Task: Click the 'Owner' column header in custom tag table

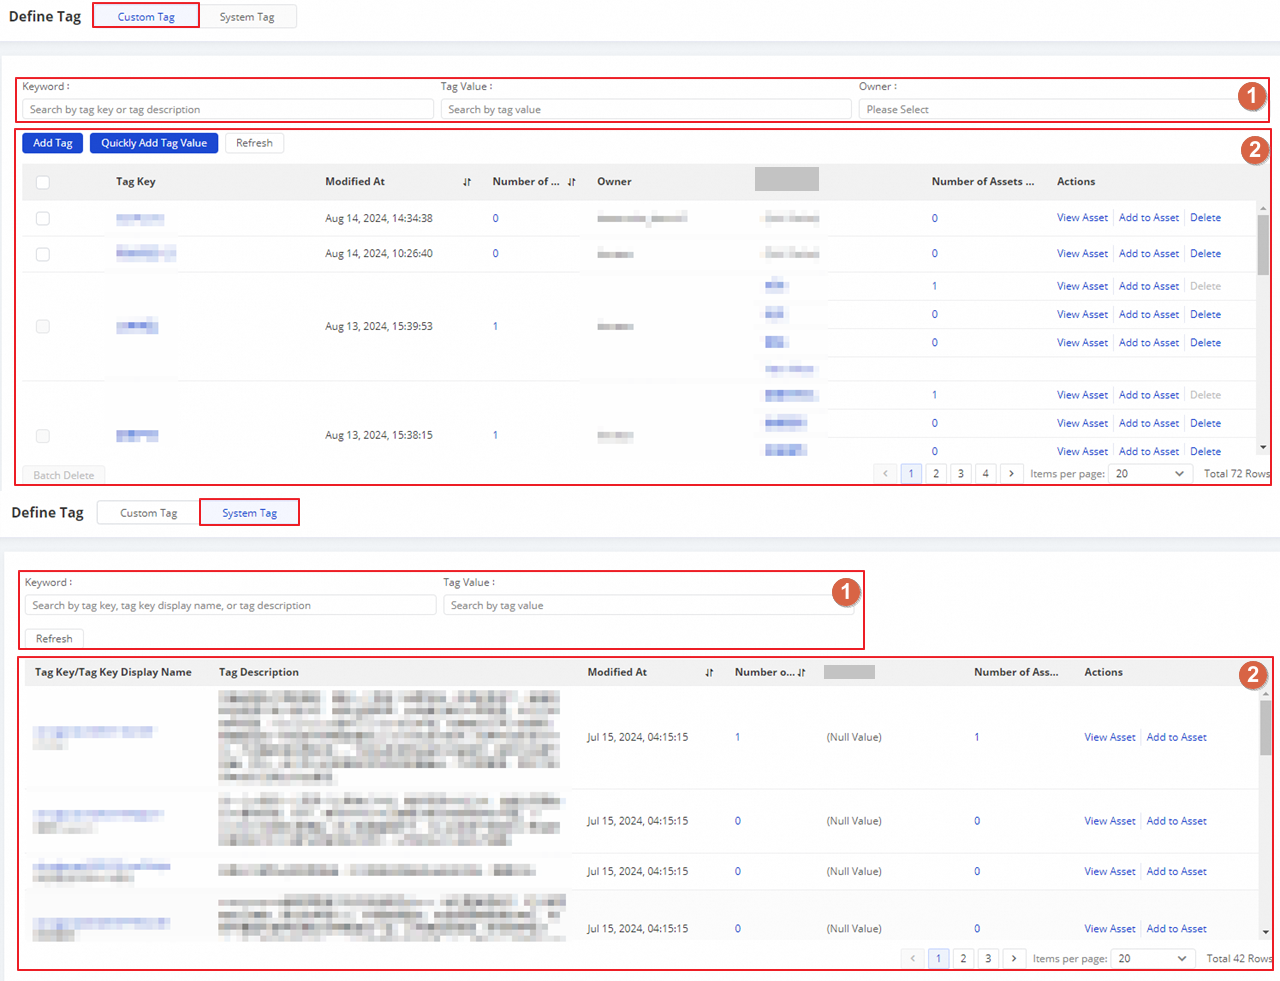Action: coord(614,181)
